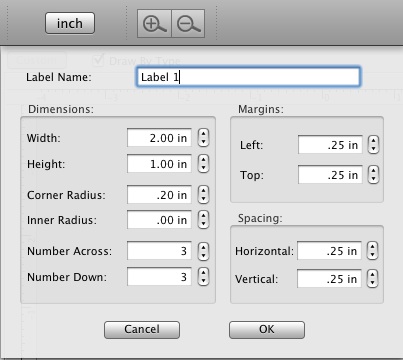Click the Number Across stepper

pyautogui.click(x=203, y=251)
